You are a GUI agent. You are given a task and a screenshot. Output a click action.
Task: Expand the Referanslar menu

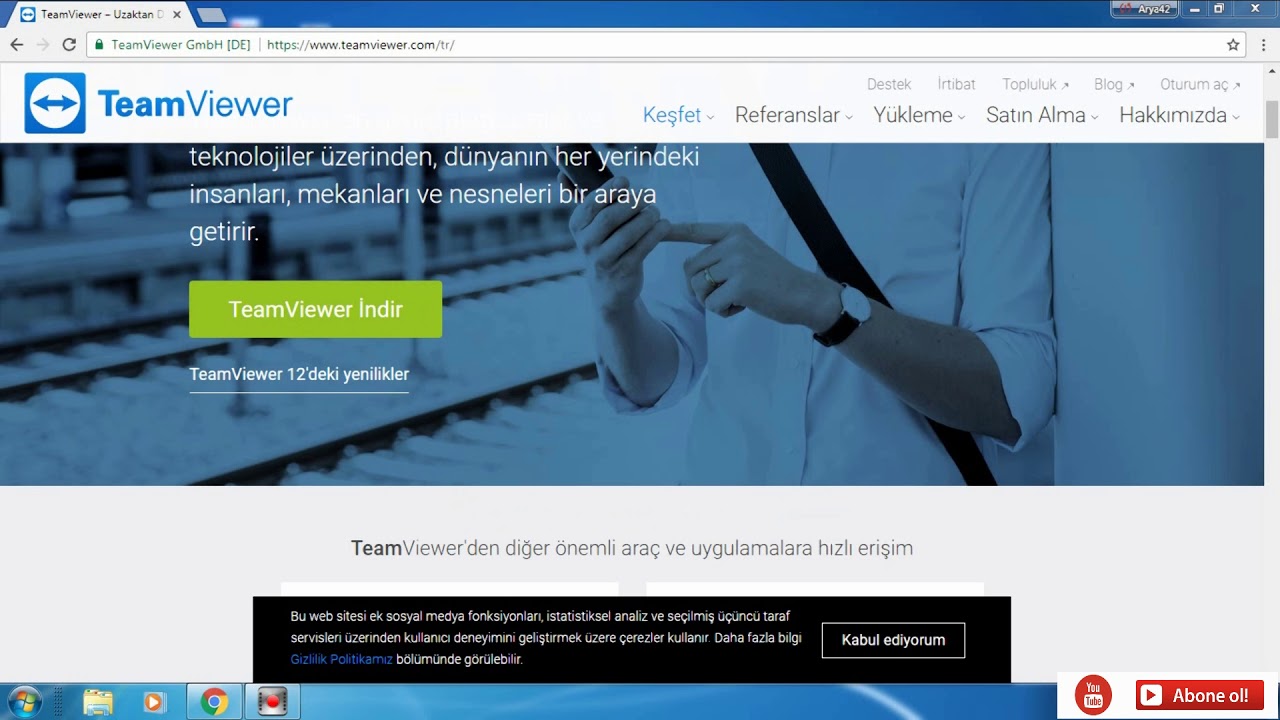[x=794, y=115]
